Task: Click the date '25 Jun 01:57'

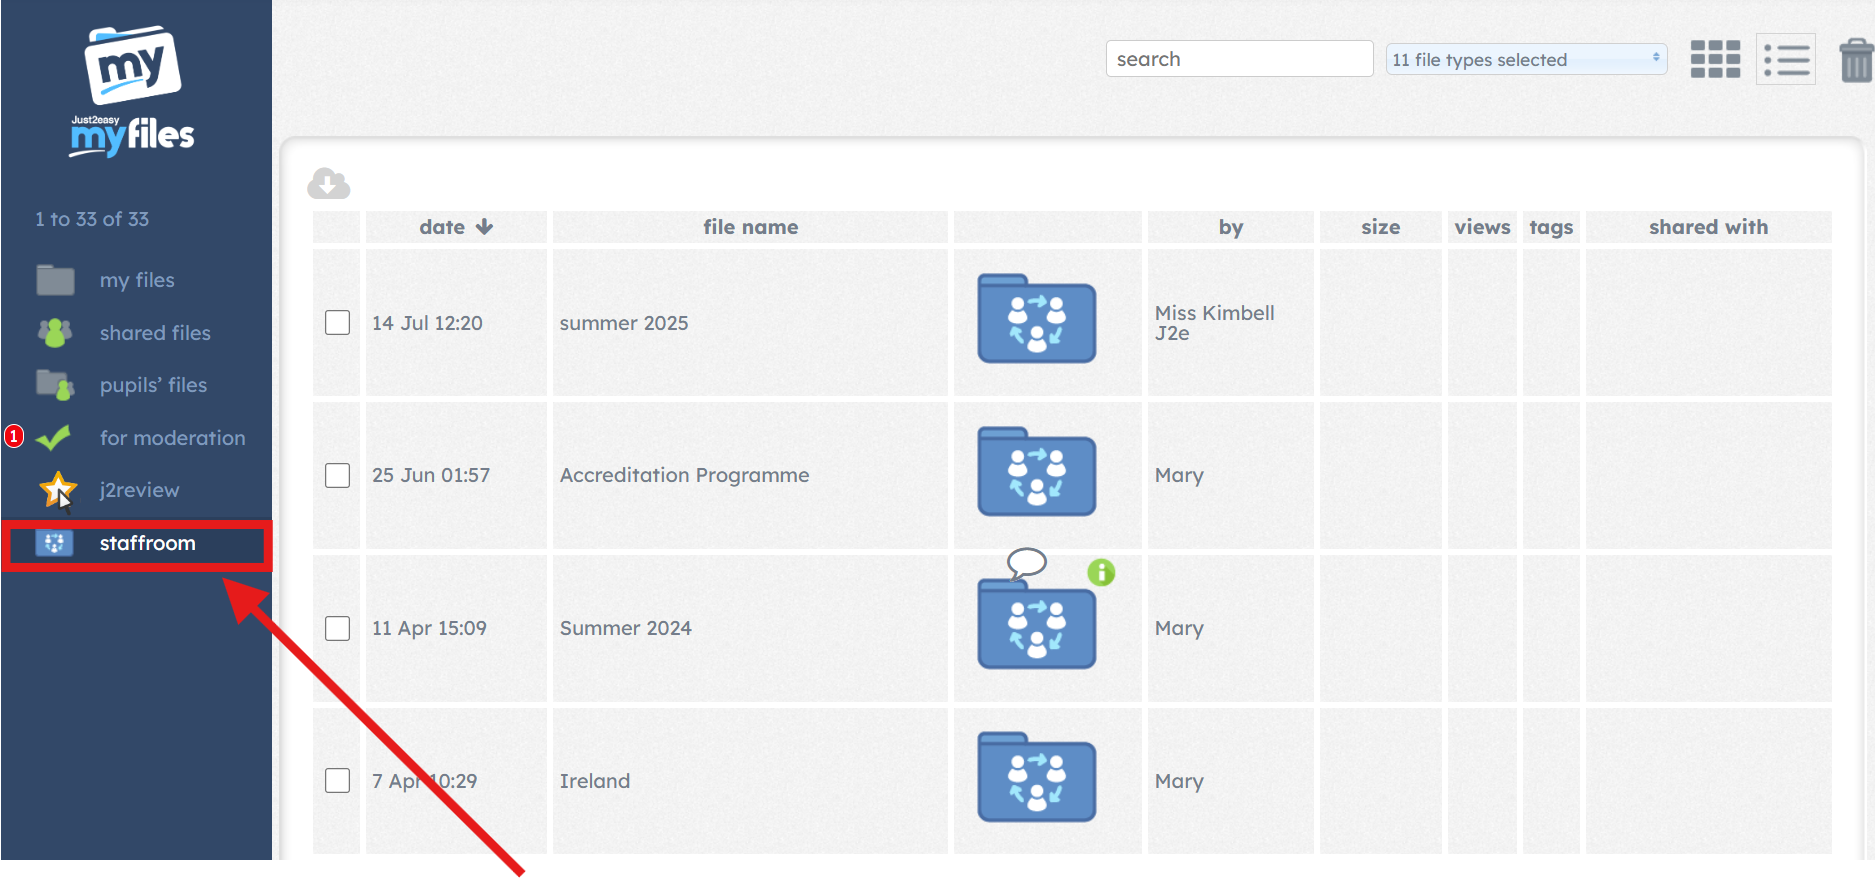Action: pyautogui.click(x=431, y=475)
